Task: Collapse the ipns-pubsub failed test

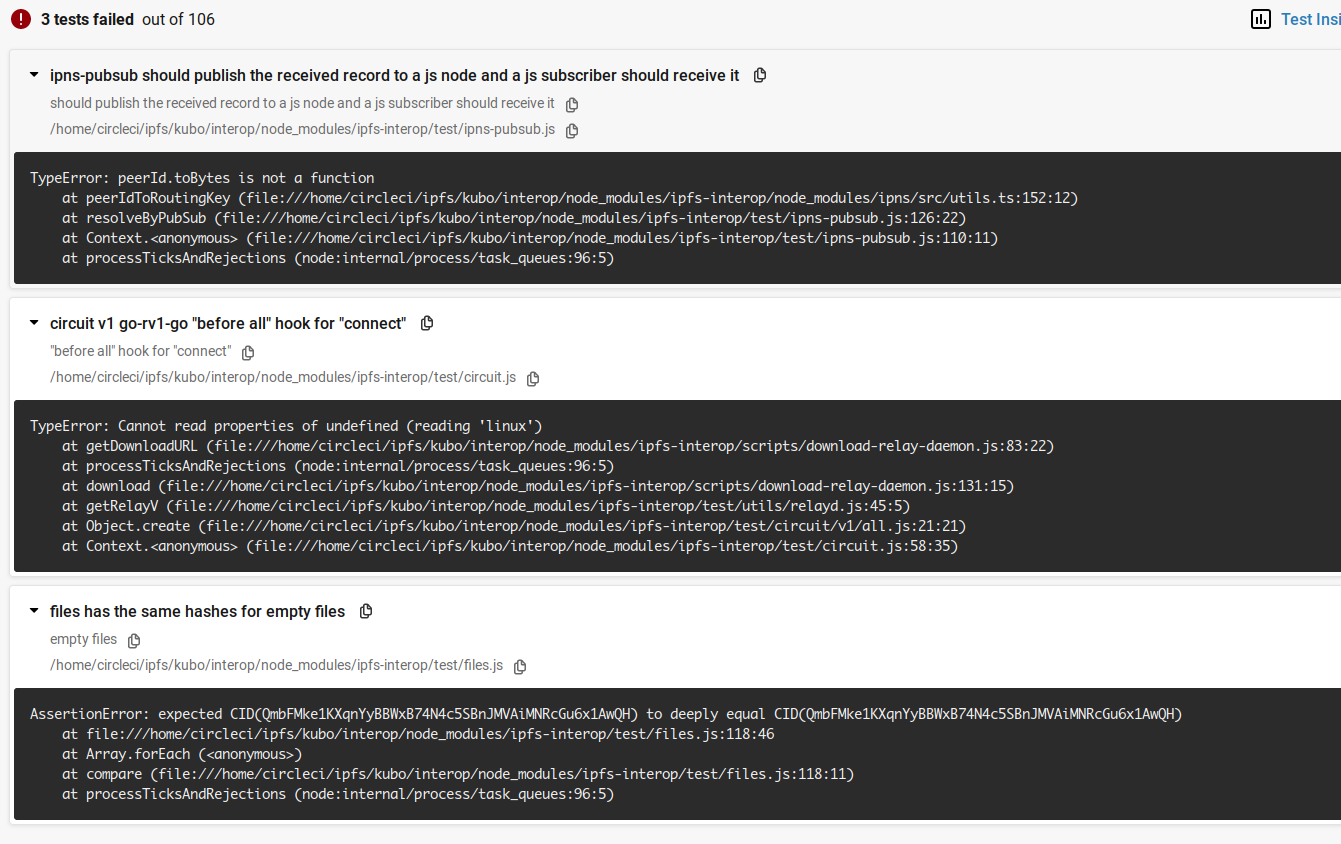Action: pyautogui.click(x=34, y=75)
